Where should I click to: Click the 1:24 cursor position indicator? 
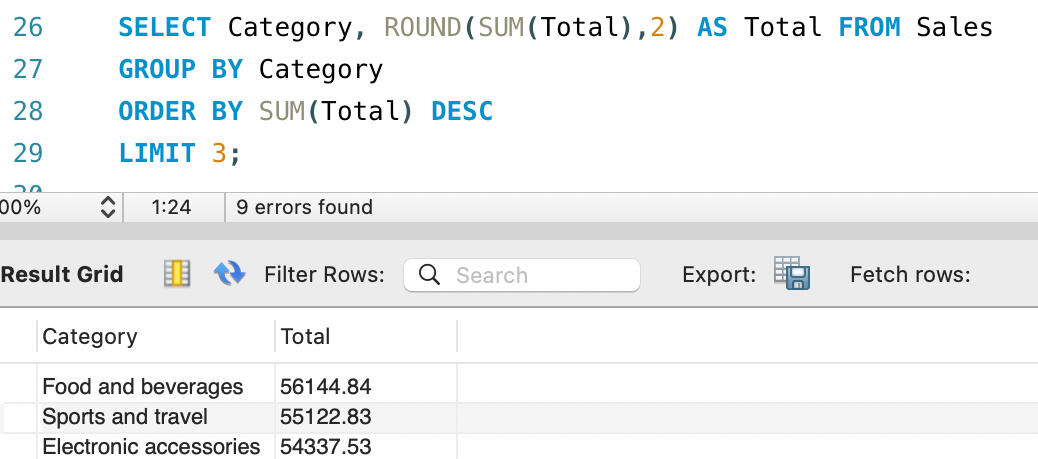tap(171, 208)
